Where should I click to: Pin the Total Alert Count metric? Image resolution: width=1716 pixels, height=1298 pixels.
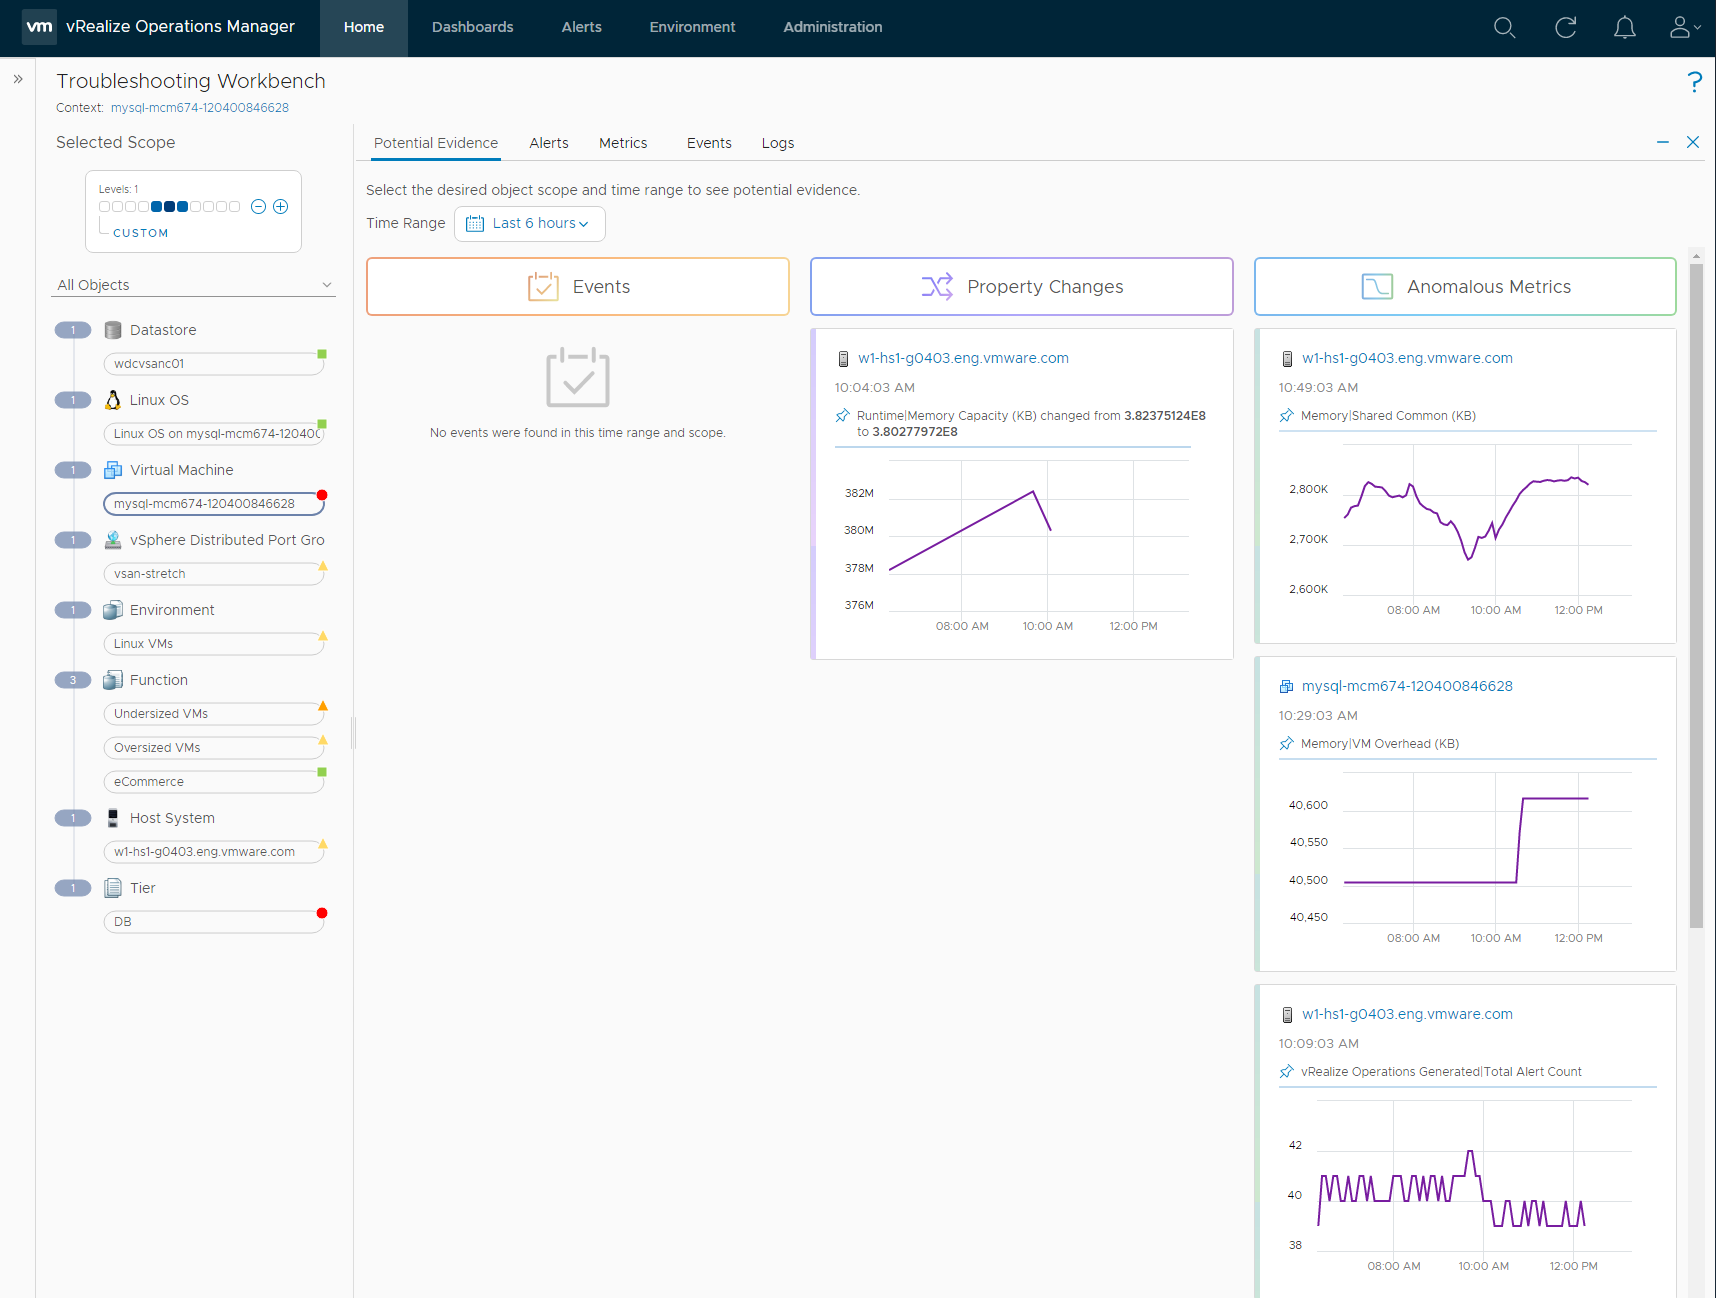click(x=1287, y=1072)
